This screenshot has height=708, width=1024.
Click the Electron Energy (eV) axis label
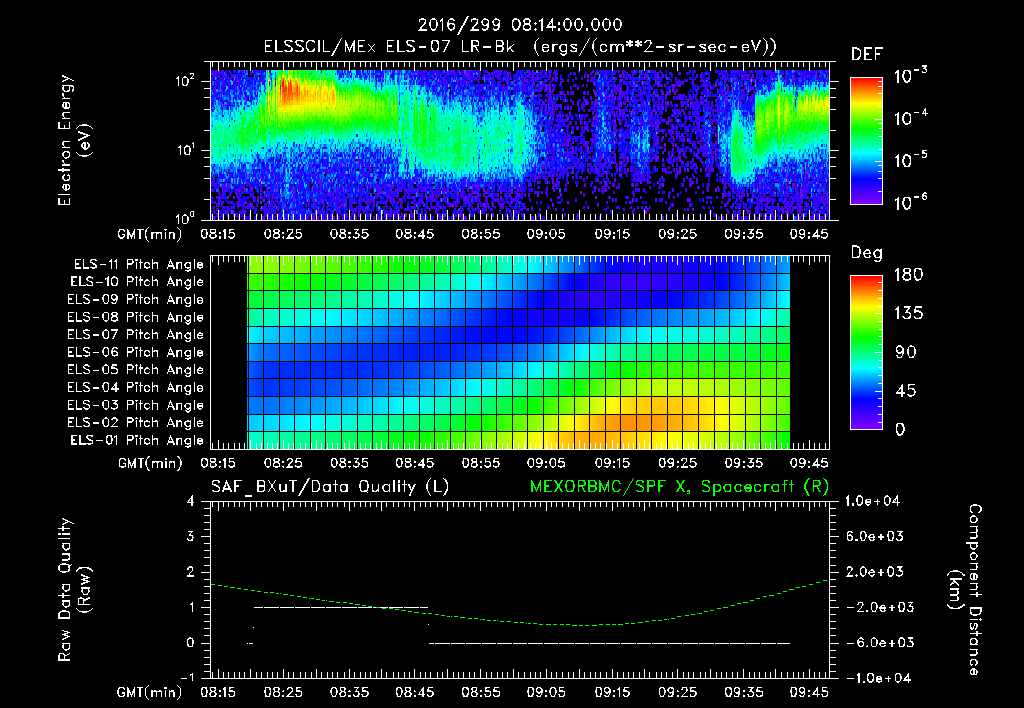point(73,140)
